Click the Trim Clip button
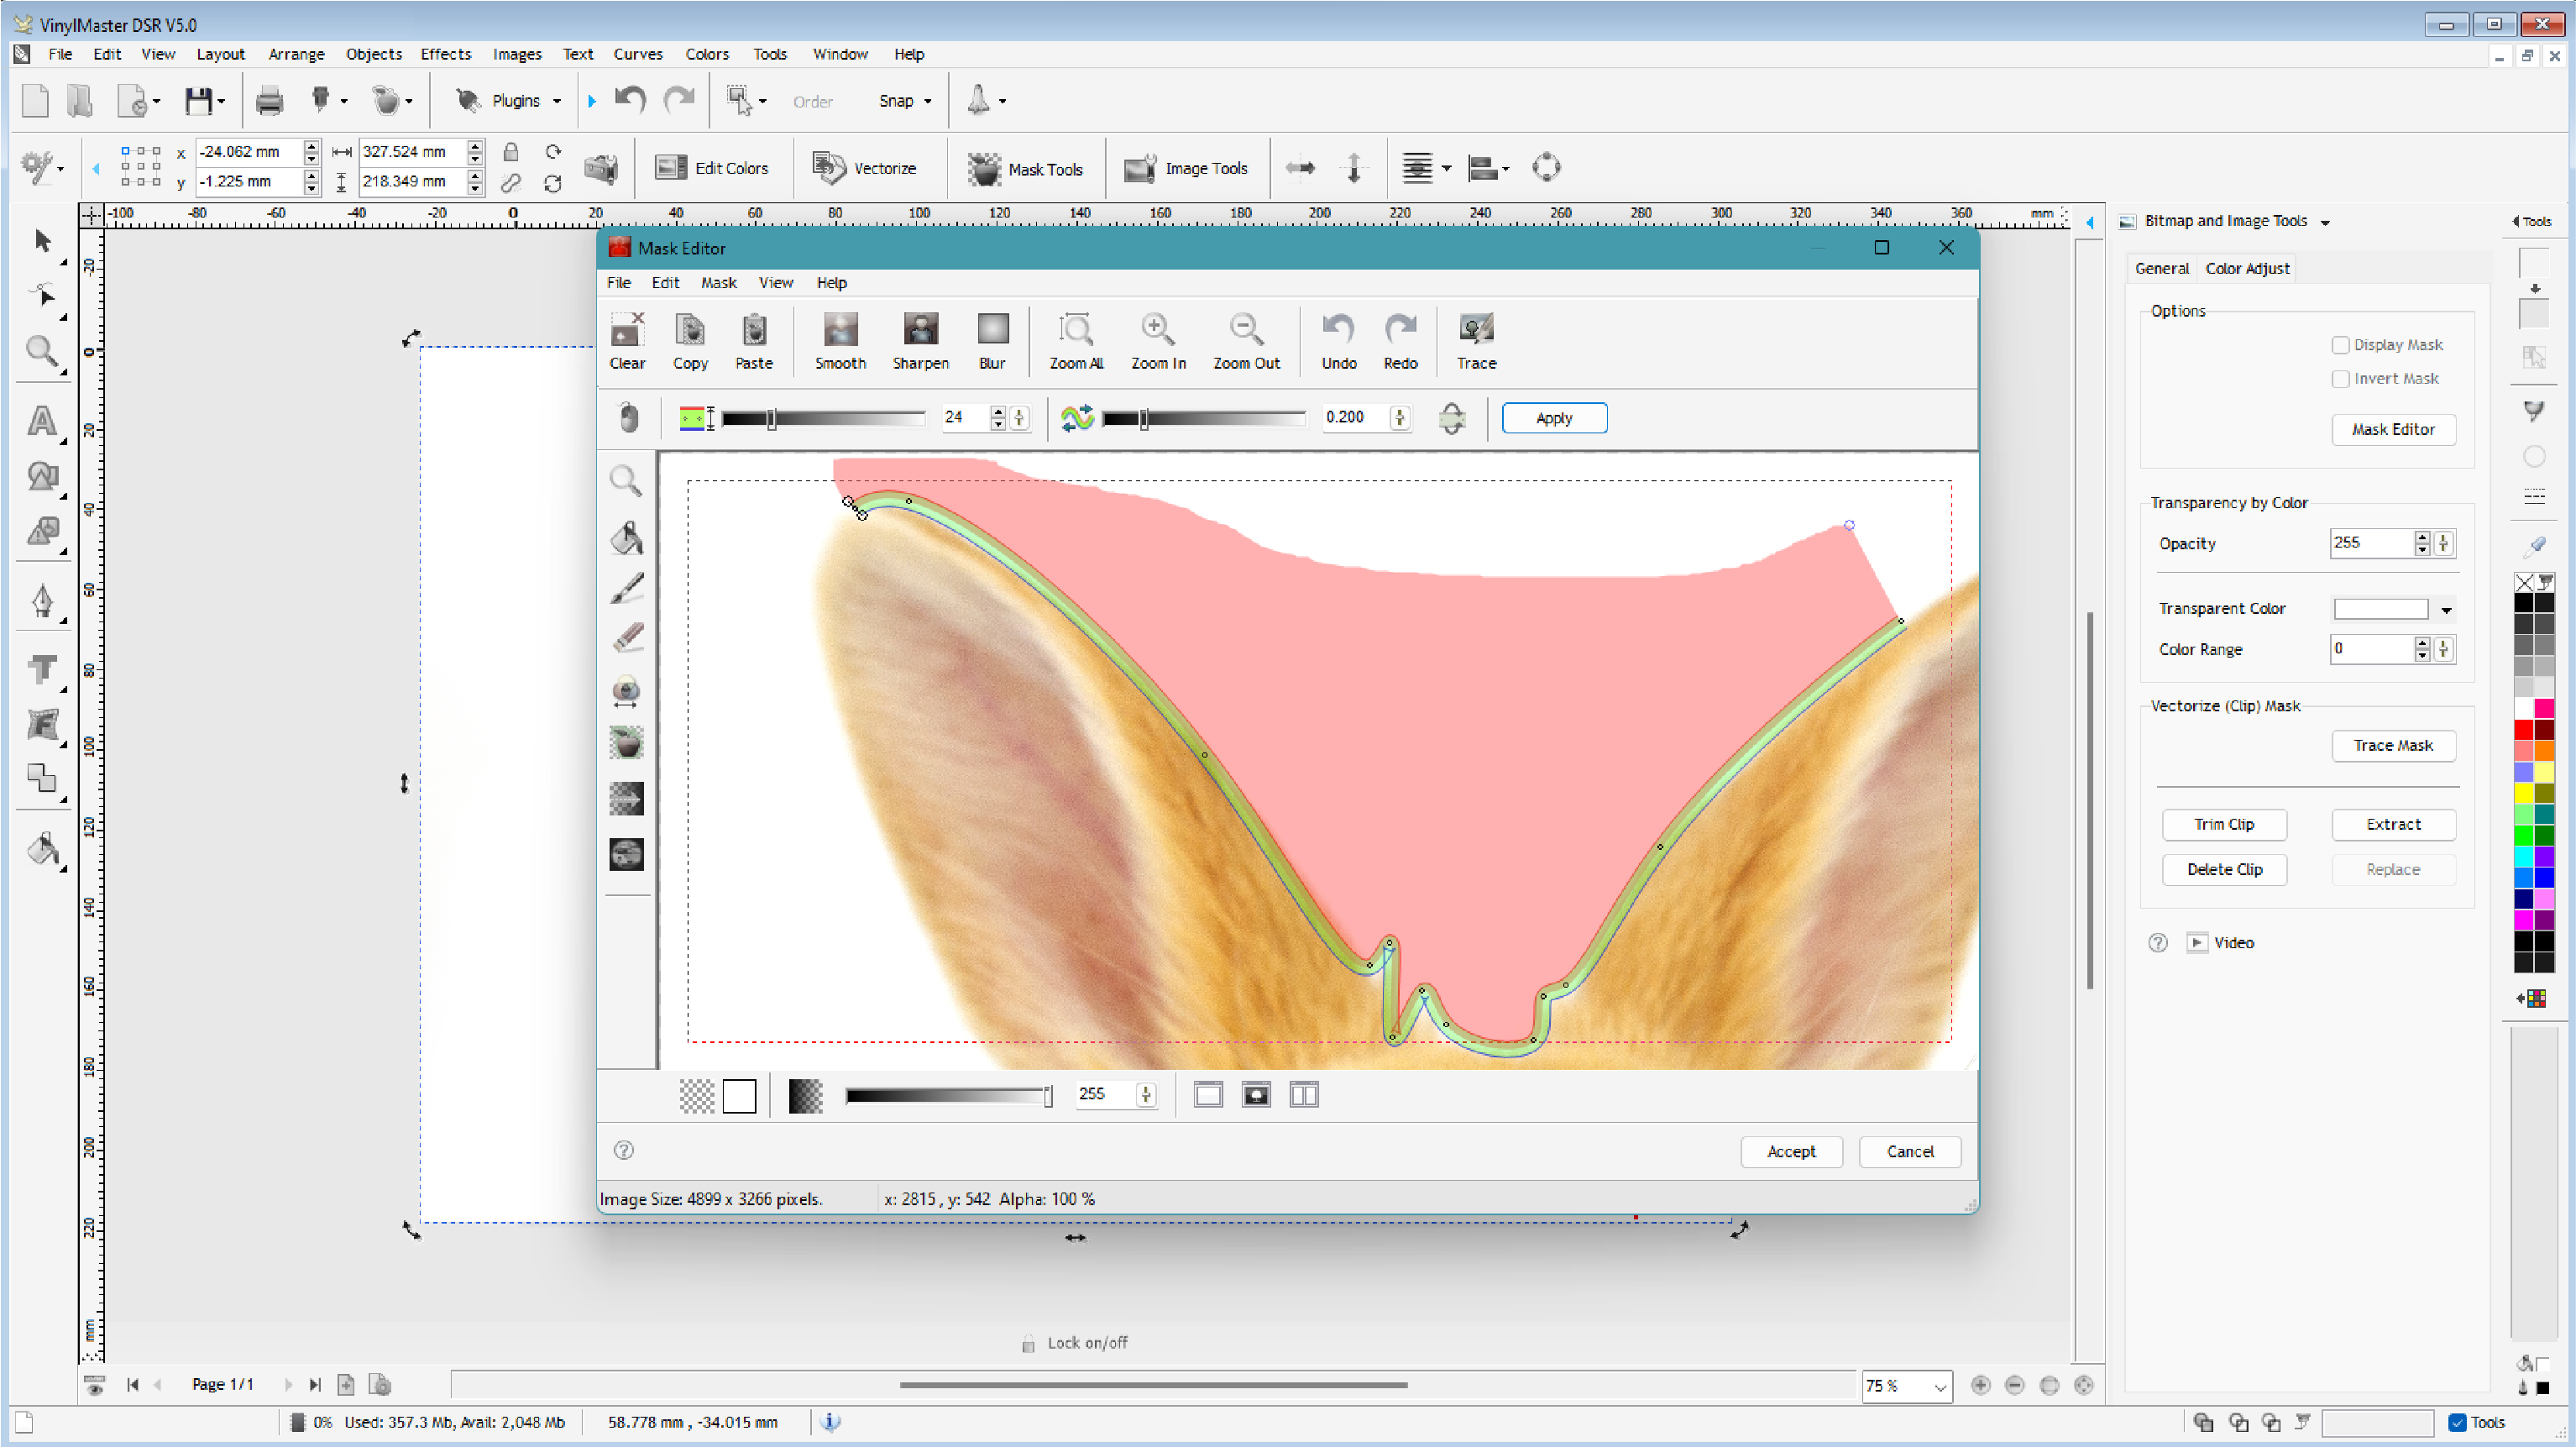 pyautogui.click(x=2224, y=825)
